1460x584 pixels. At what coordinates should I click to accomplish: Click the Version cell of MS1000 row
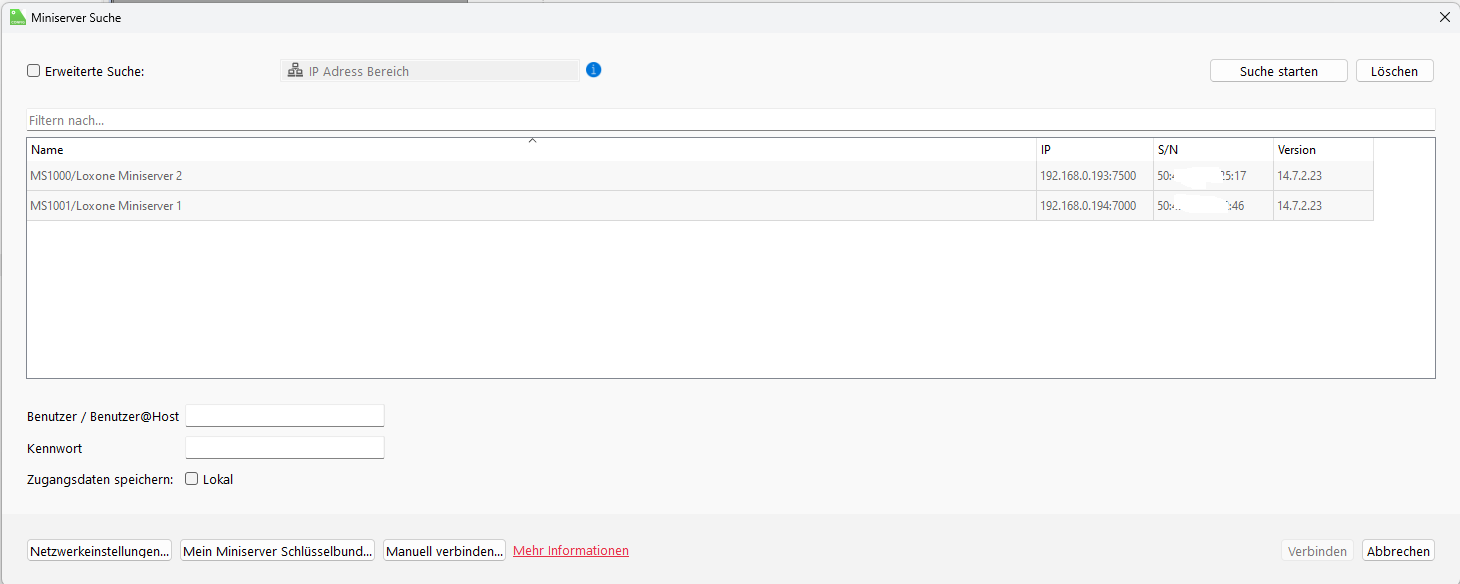pyautogui.click(x=1323, y=176)
